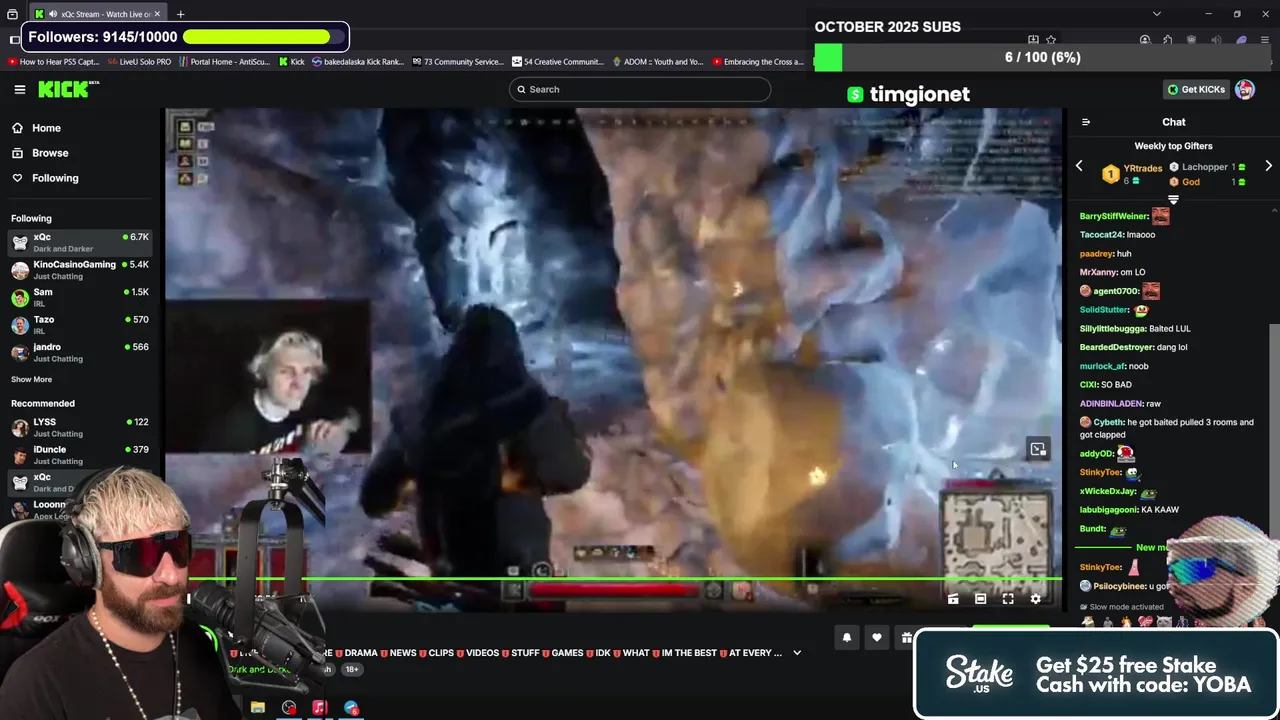Click Lachopper in top gifters
The height and width of the screenshot is (720, 1280).
1204,167
